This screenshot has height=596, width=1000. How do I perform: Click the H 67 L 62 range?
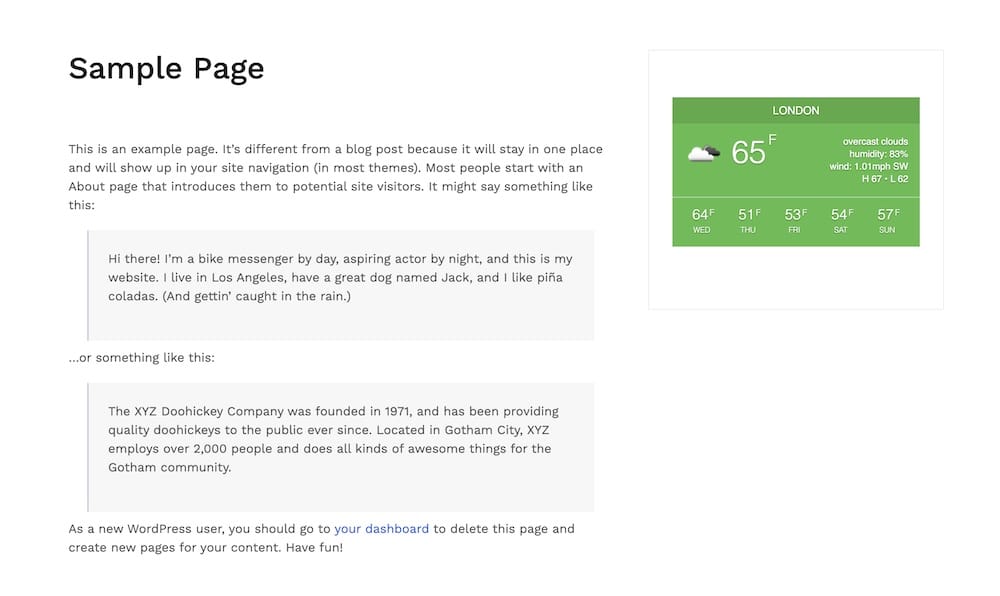[885, 179]
